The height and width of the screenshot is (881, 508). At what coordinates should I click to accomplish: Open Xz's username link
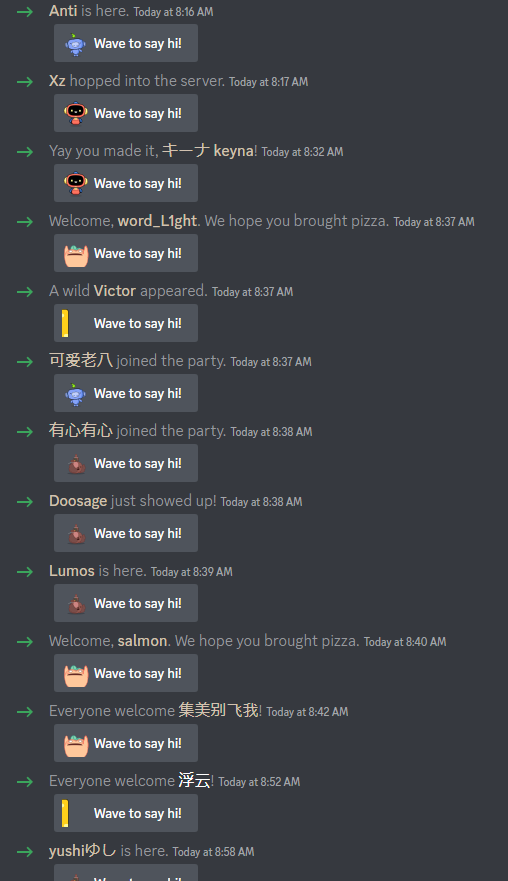tap(57, 81)
